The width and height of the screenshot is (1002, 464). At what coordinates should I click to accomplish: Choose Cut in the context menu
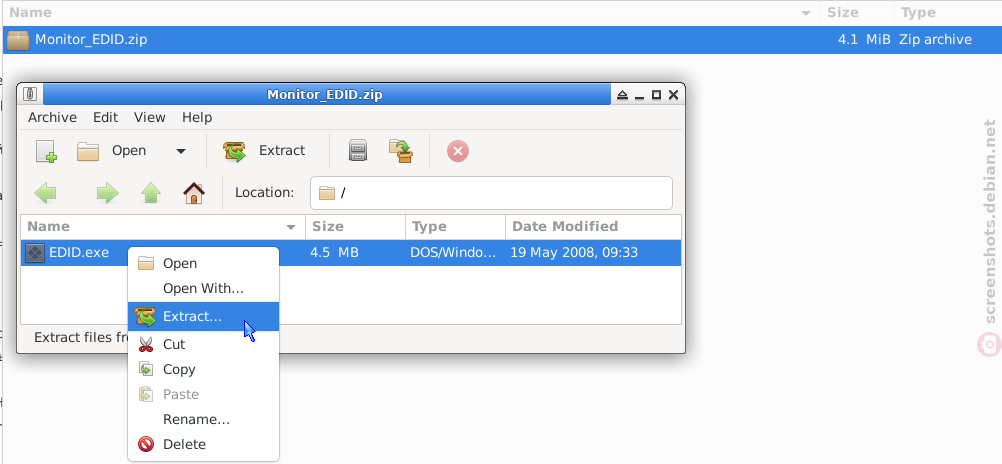pyautogui.click(x=203, y=344)
